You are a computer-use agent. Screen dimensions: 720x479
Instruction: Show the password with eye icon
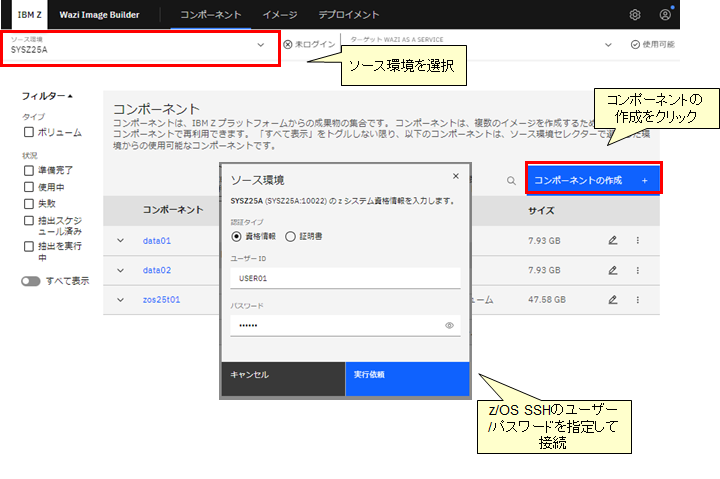point(449,325)
